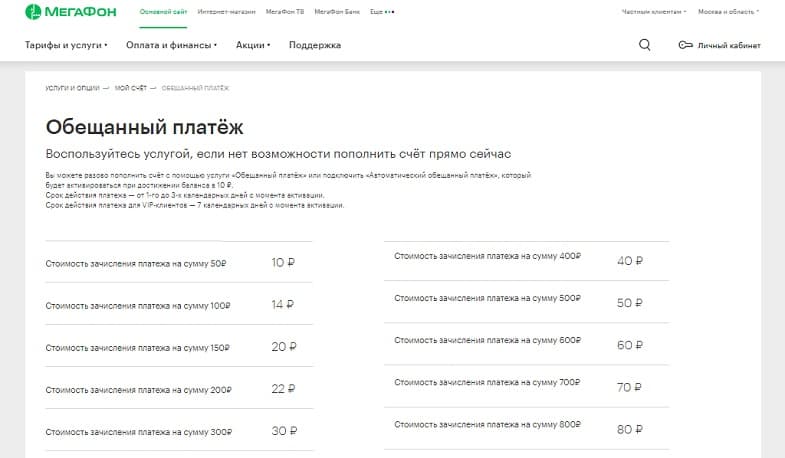Go to Интернет-магазин
The width and height of the screenshot is (785, 458).
tap(226, 12)
